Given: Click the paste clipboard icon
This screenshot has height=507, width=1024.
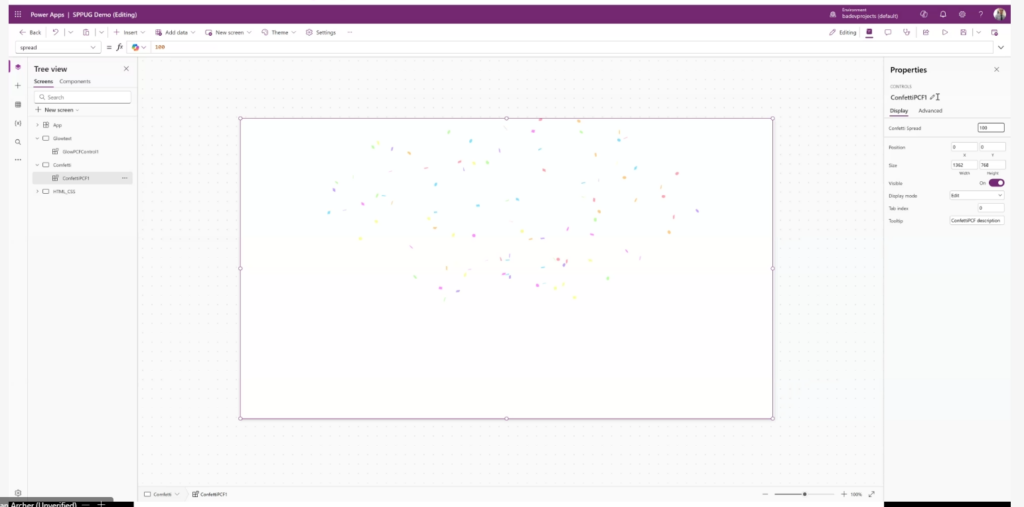Looking at the screenshot, I should pos(86,32).
